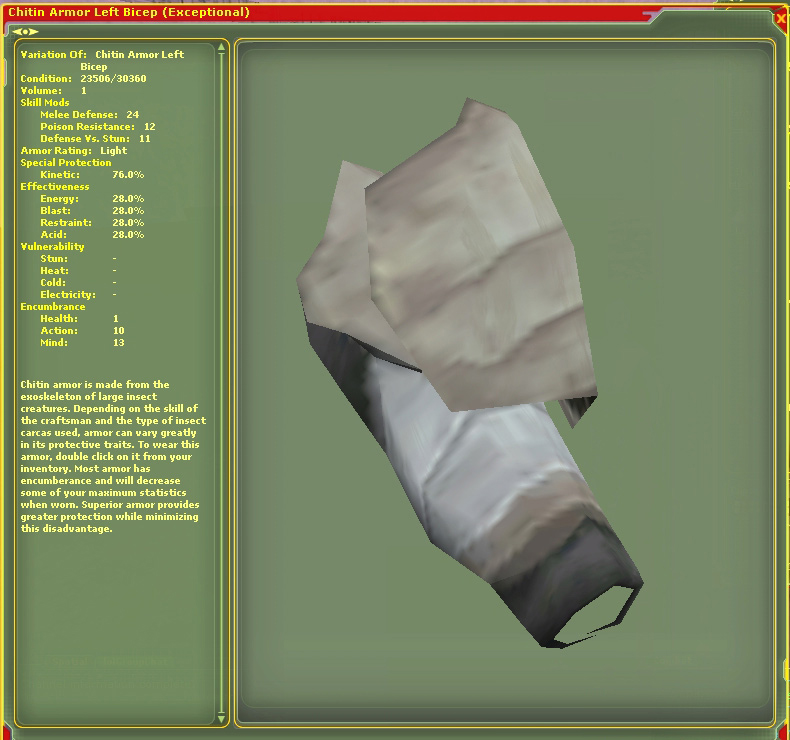Click the 'Vulnerability' heading
Screen dimensions: 790x740
click(x=52, y=247)
